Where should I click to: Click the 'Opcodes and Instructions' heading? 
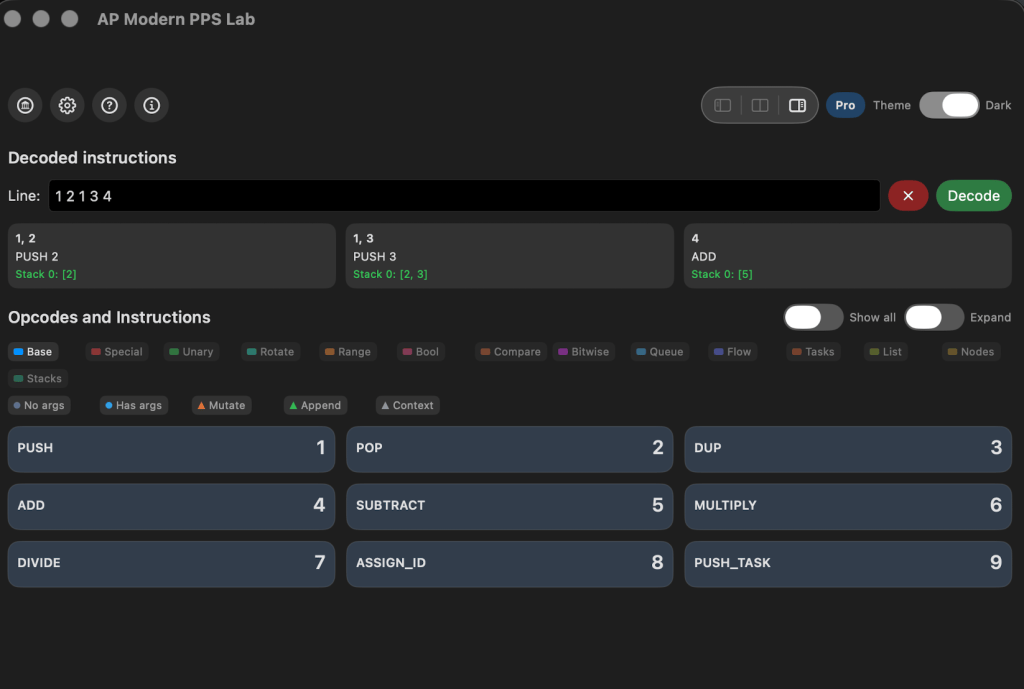[x=109, y=317]
